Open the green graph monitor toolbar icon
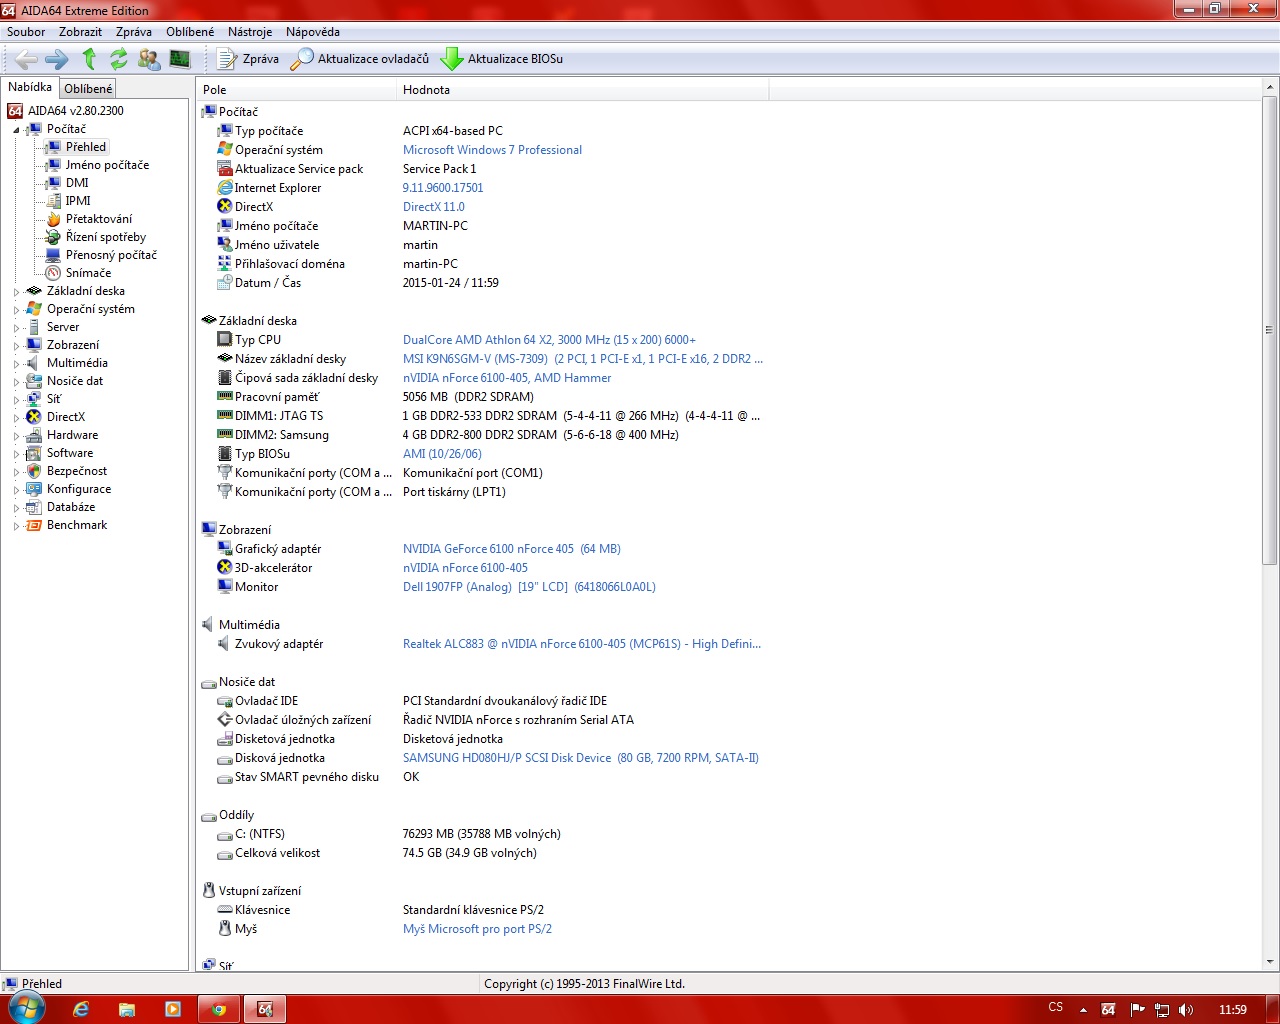1280x1024 pixels. pos(180,59)
